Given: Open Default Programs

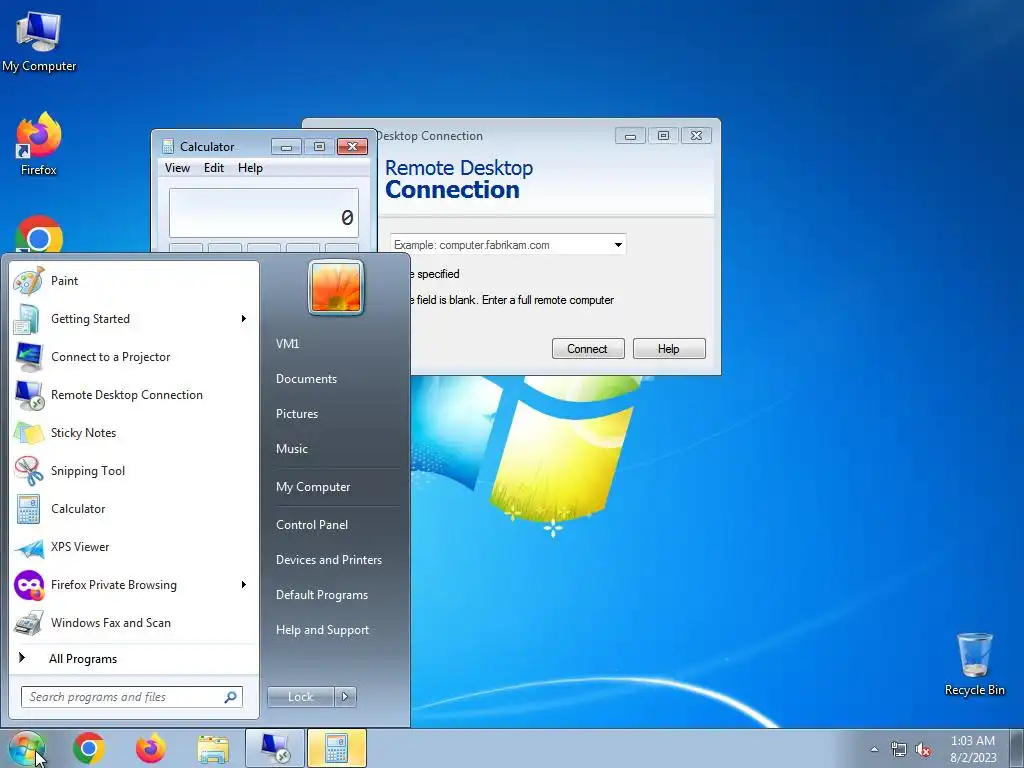Looking at the screenshot, I should tap(321, 595).
